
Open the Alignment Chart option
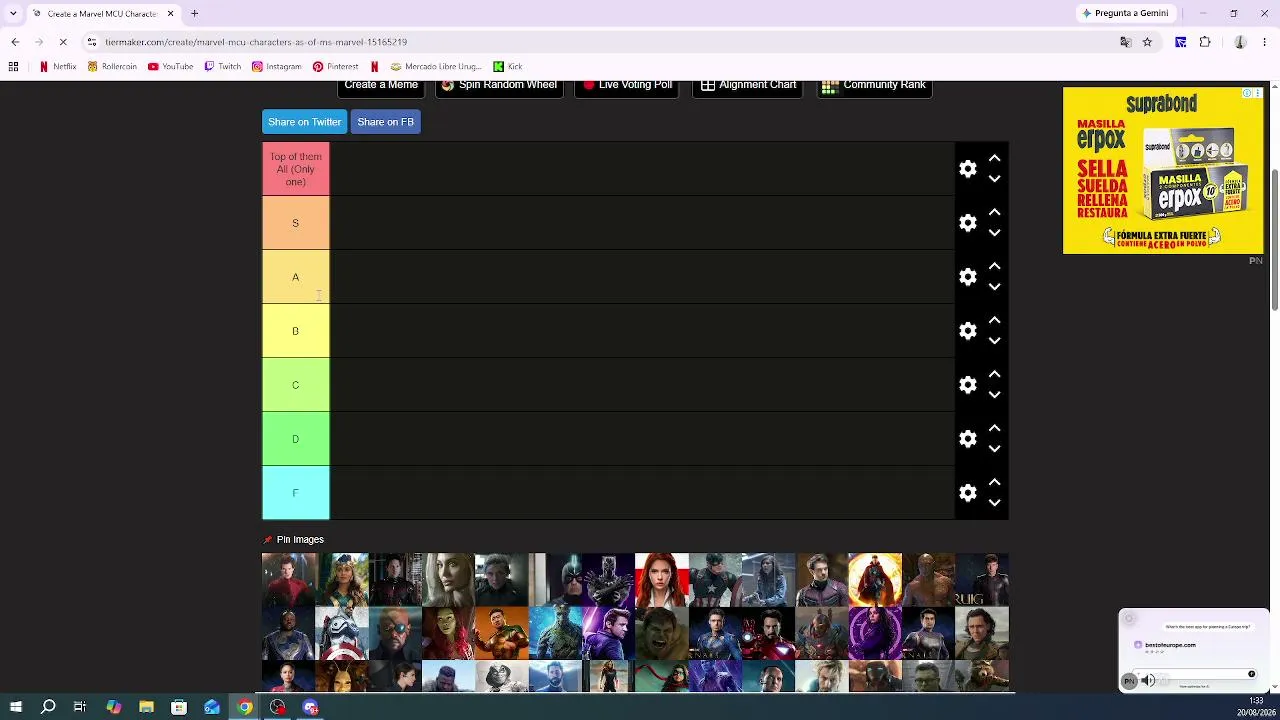pyautogui.click(x=748, y=87)
